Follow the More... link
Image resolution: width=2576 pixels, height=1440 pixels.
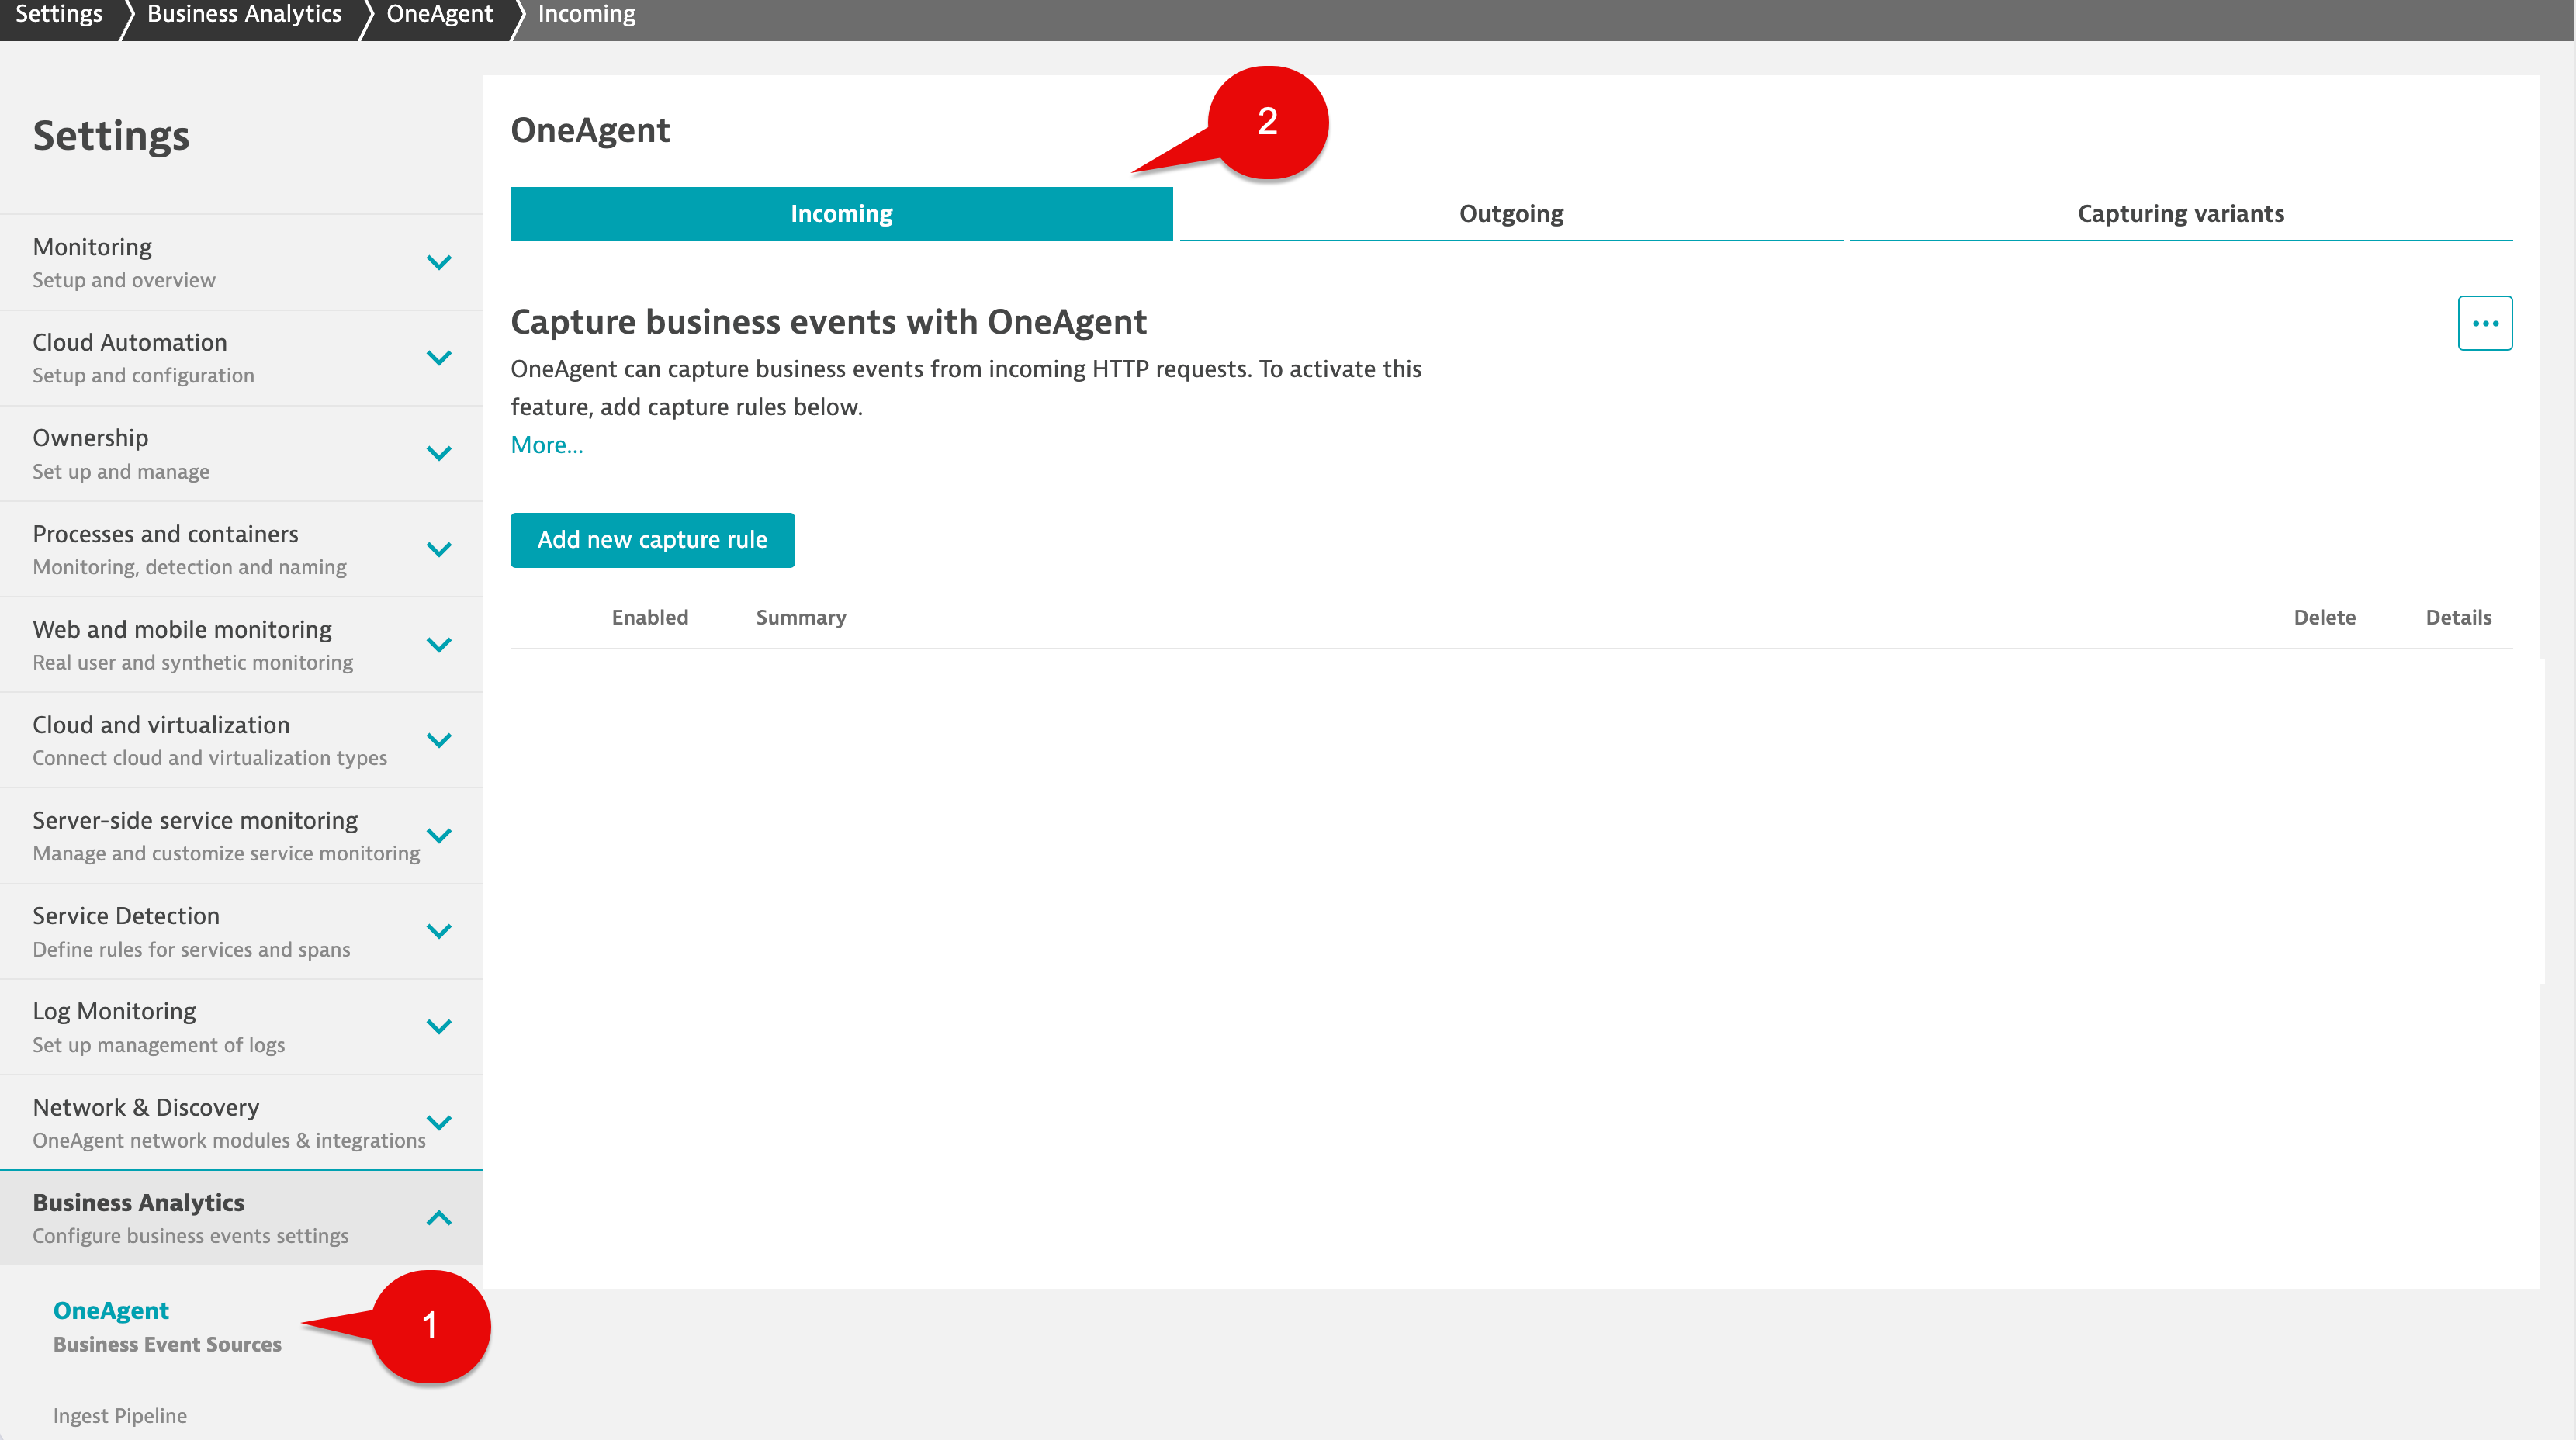(x=546, y=445)
